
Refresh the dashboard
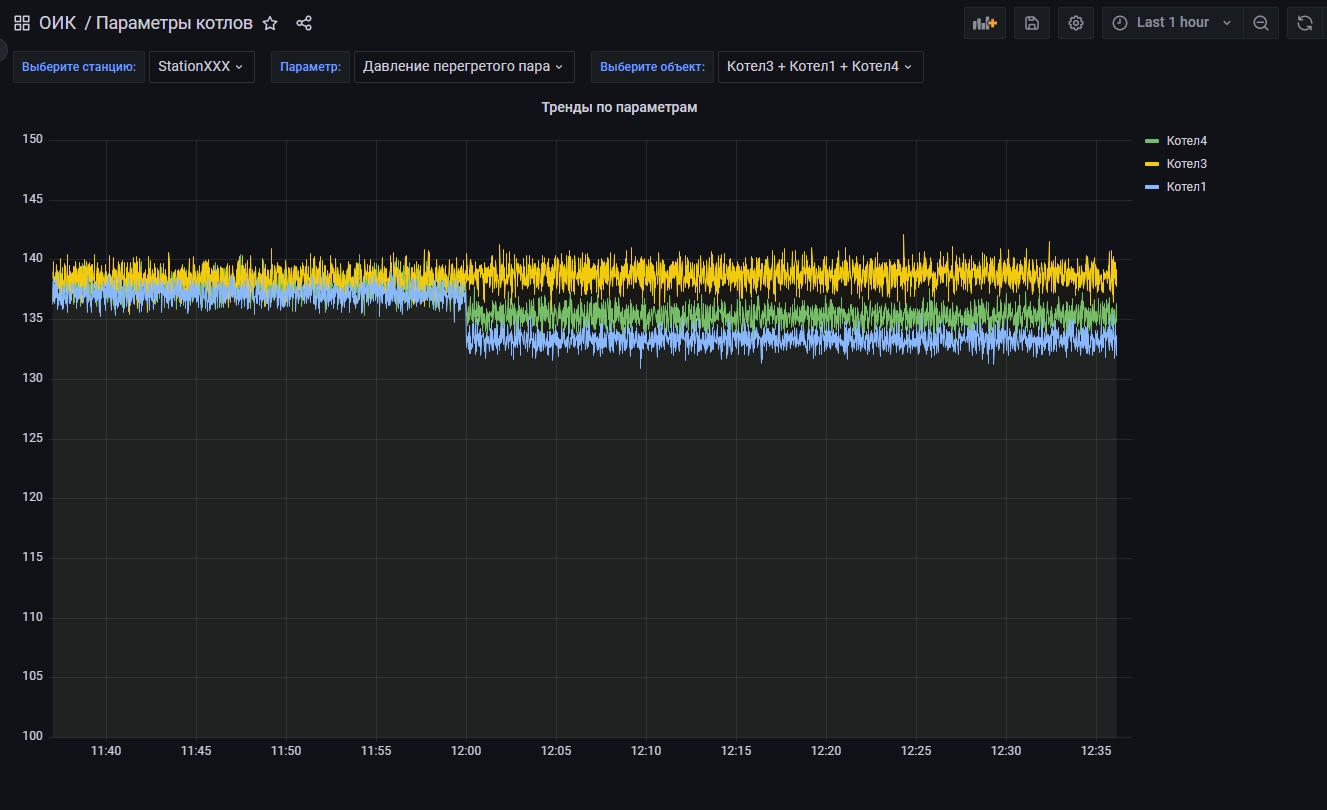(1305, 23)
